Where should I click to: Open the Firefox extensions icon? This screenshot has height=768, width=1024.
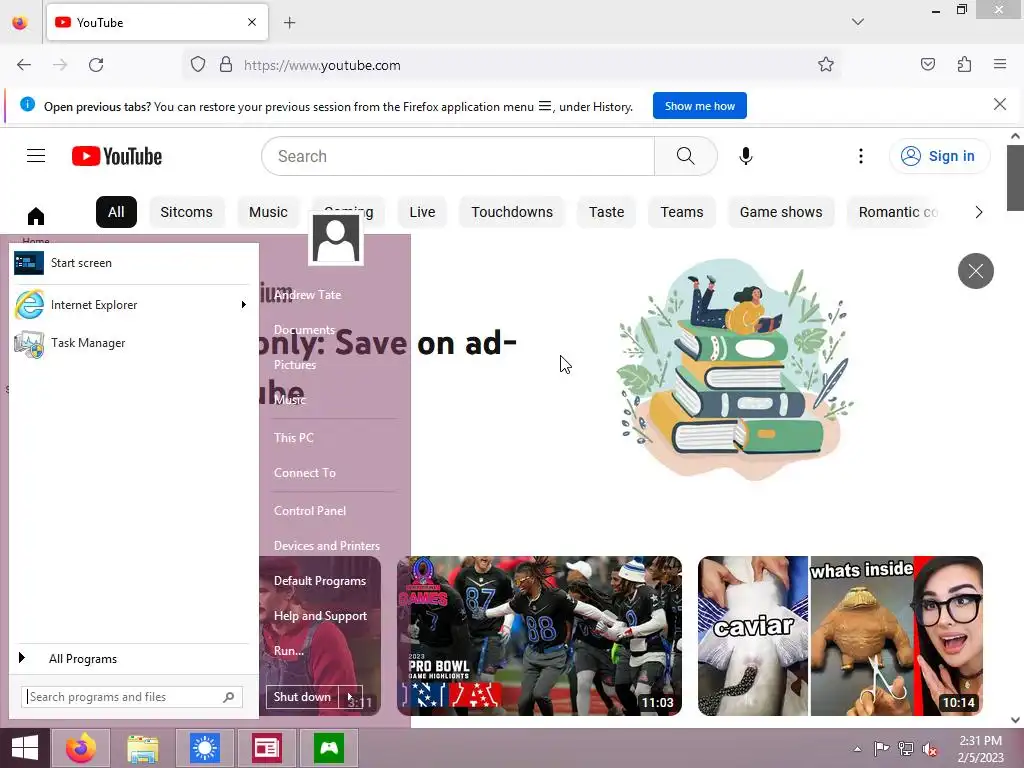964,64
